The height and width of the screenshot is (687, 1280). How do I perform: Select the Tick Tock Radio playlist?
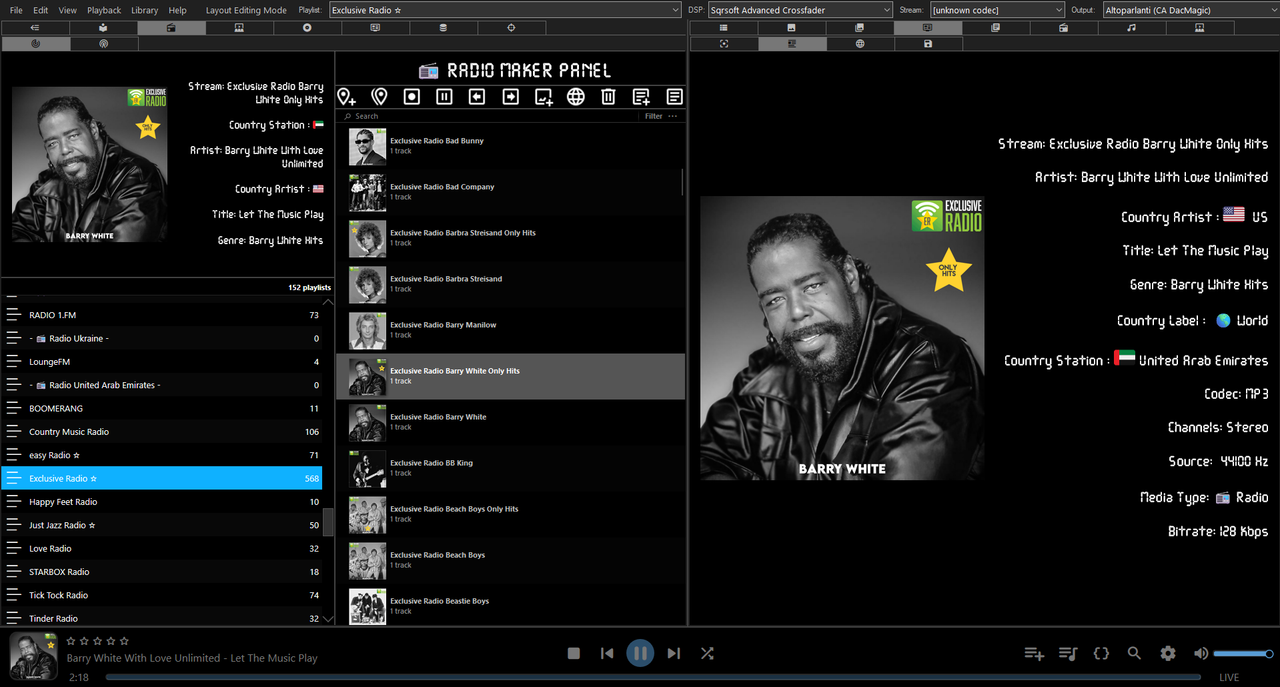[162, 595]
